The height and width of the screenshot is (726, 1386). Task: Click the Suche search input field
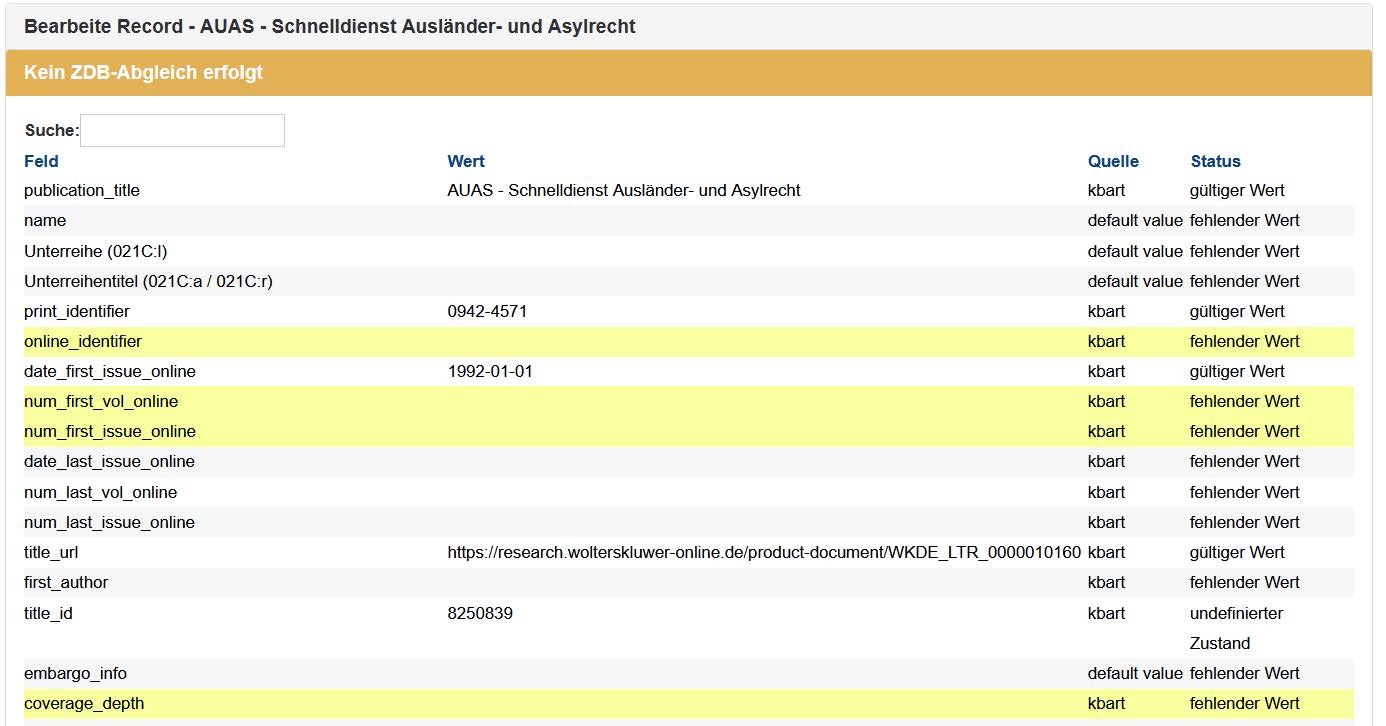tap(182, 130)
